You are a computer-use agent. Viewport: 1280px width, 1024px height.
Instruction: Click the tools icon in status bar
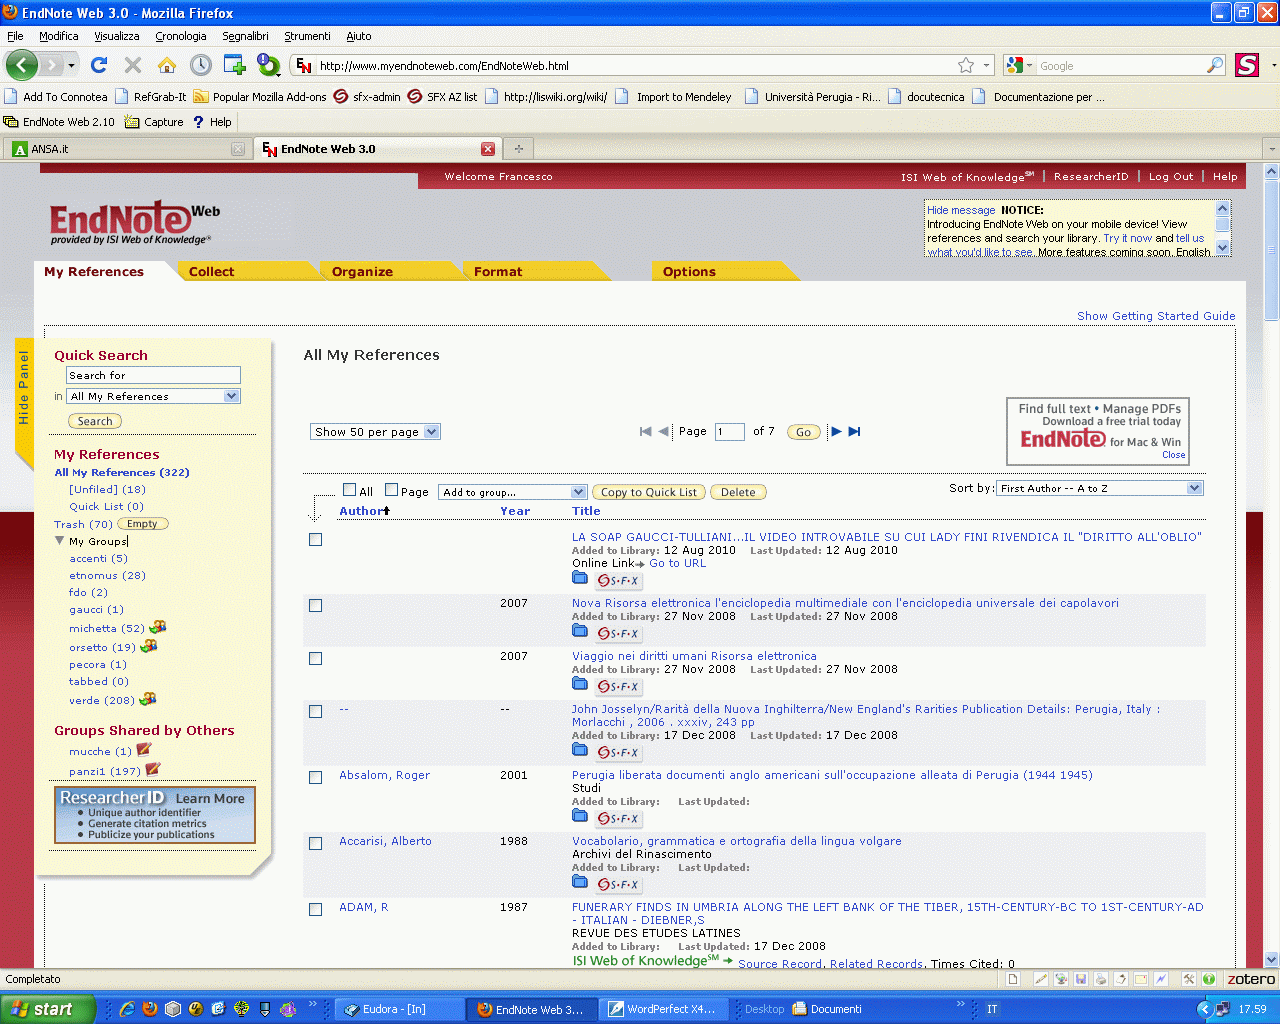[1189, 980]
